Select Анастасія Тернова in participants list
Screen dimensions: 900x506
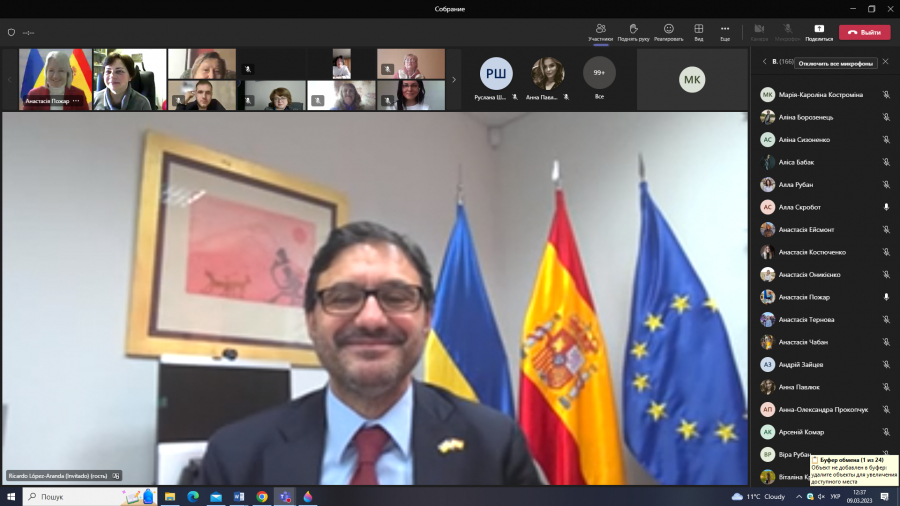point(825,320)
